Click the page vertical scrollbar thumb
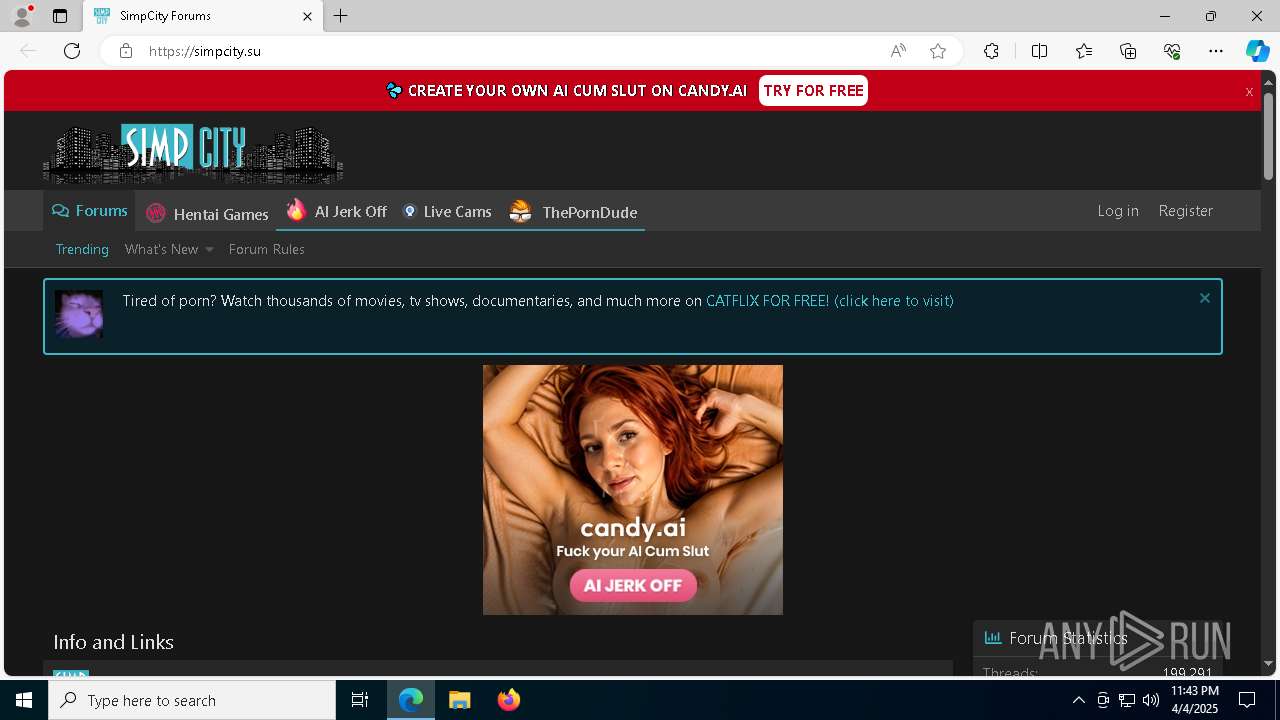 tap(1269, 136)
